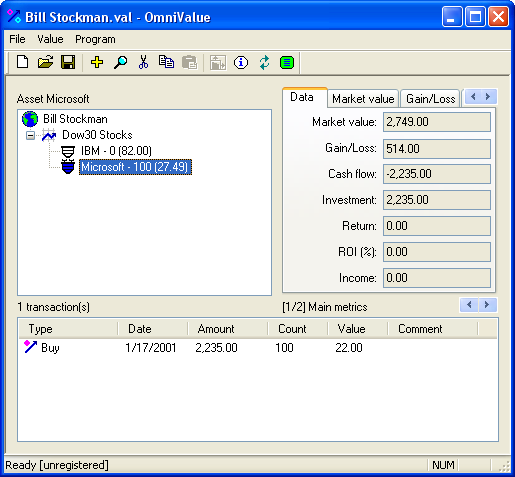Minimize the OmniValue window
Screen dimensions: 515x477
pyautogui.click(x=452, y=16)
